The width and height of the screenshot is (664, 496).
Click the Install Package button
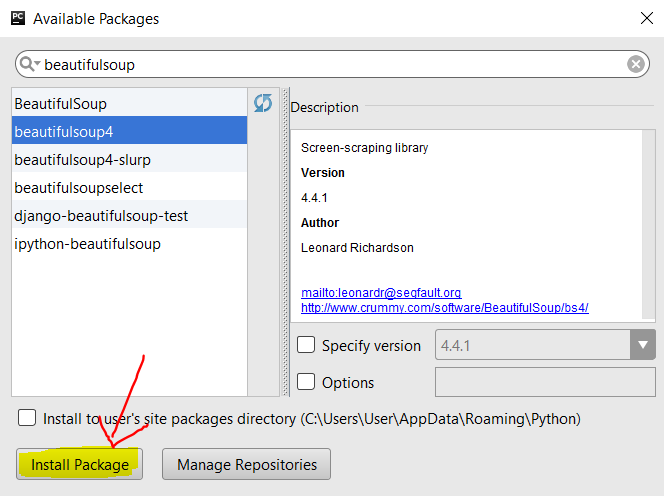(80, 464)
